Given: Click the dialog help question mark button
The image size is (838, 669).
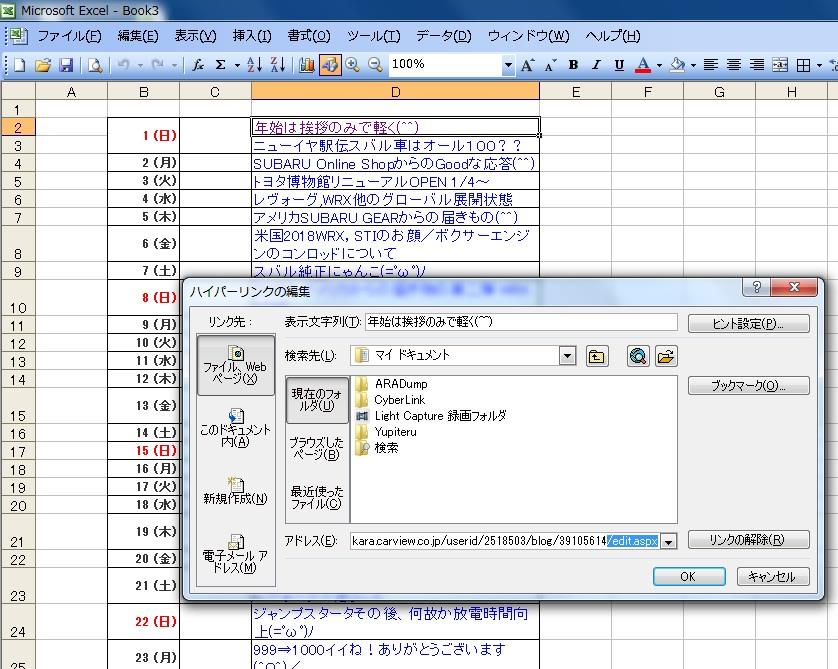Looking at the screenshot, I should 756,287.
